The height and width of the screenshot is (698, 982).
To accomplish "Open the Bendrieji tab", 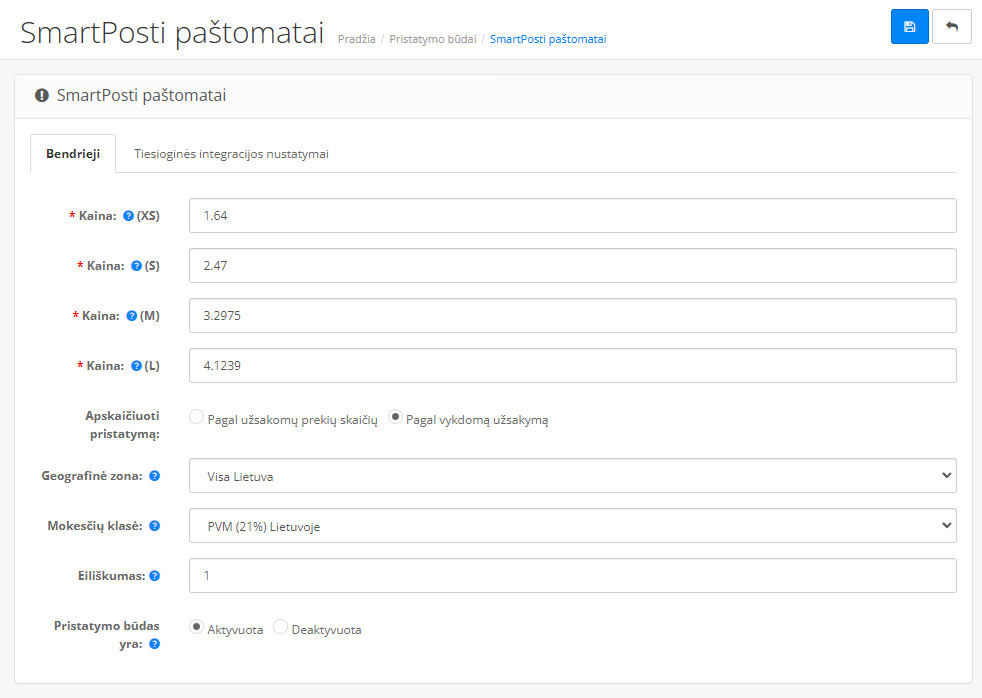I will tap(73, 154).
